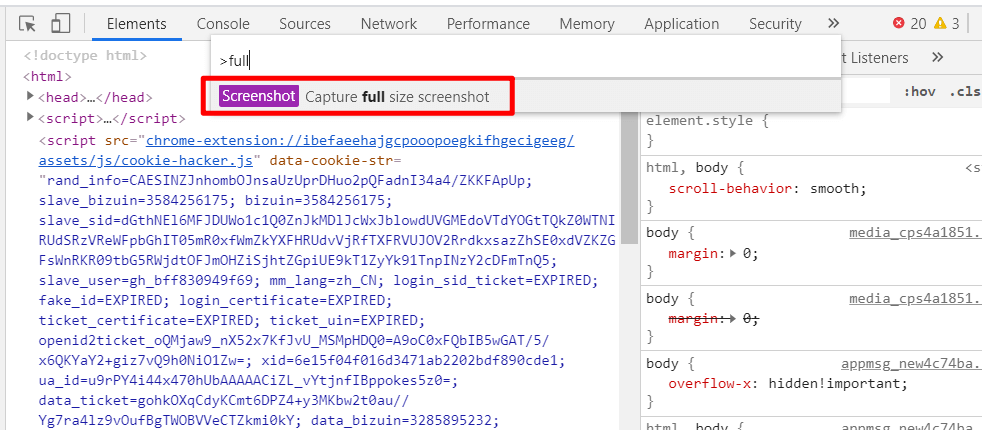982x430 pixels.
Task: Open the Elements tab
Action: coord(137,24)
